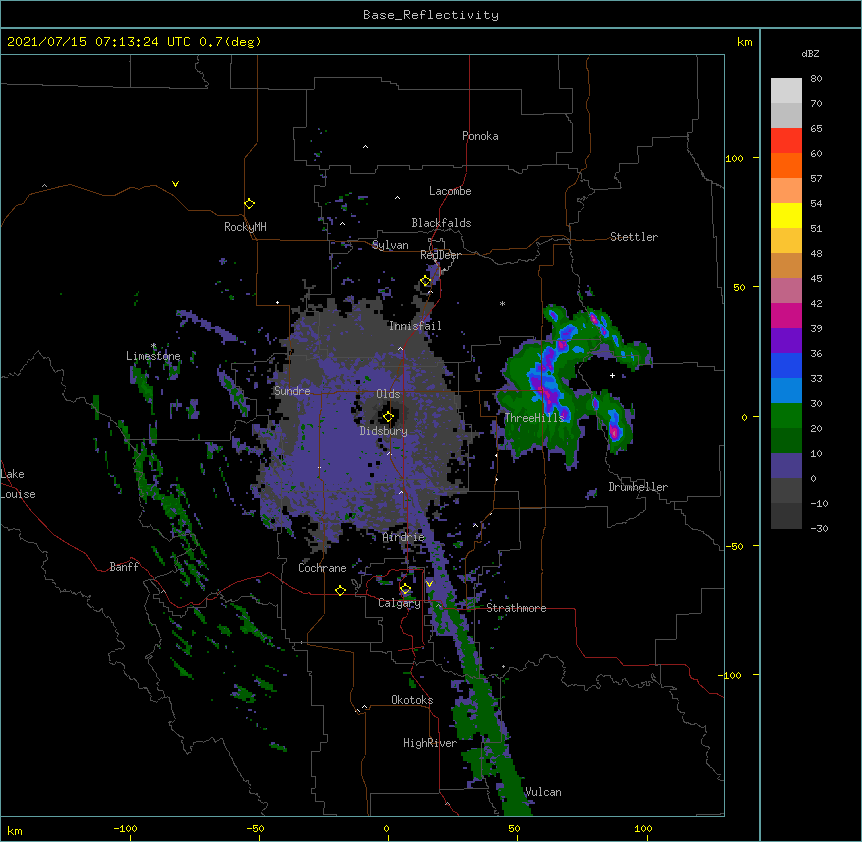This screenshot has width=862, height=842.
Task: Click the legend value -30
Action: tap(819, 528)
